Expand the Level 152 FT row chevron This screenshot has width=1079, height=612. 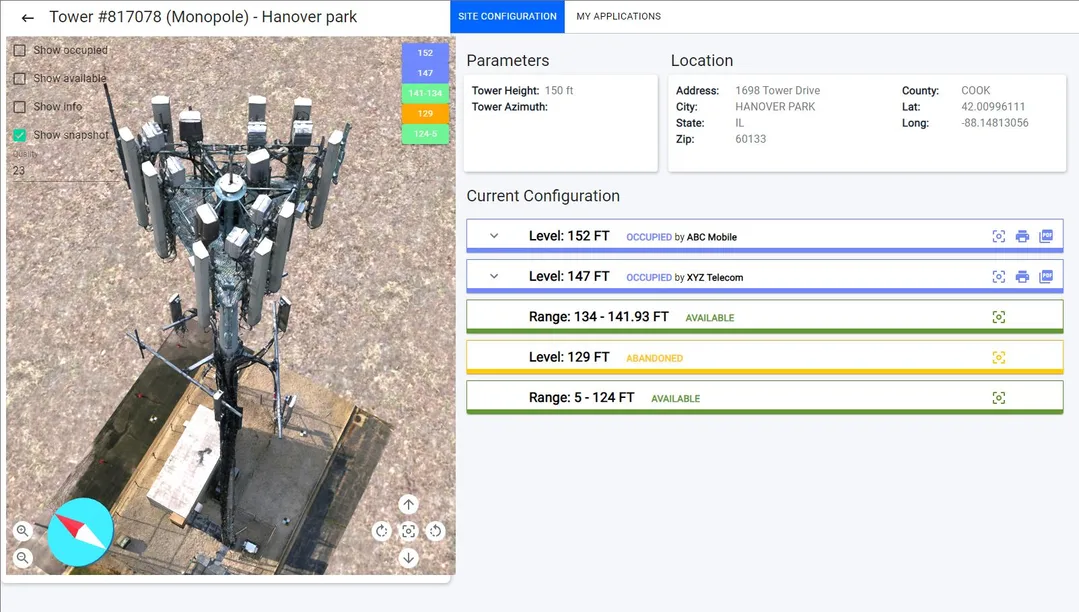(x=494, y=236)
